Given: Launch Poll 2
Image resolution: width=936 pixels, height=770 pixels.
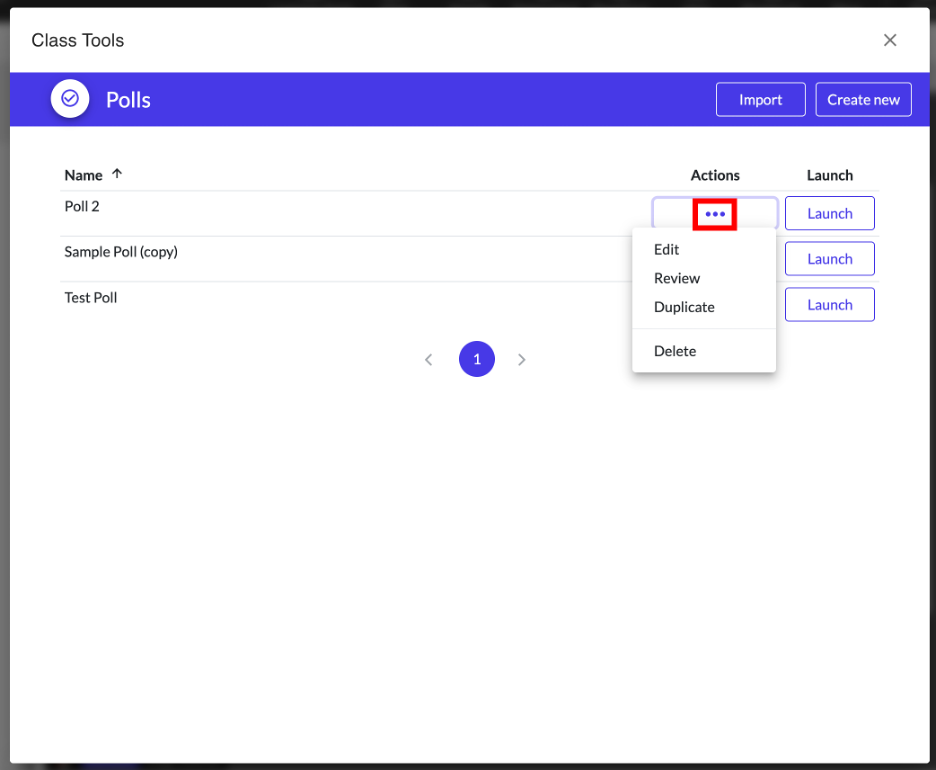Looking at the screenshot, I should coord(830,213).
